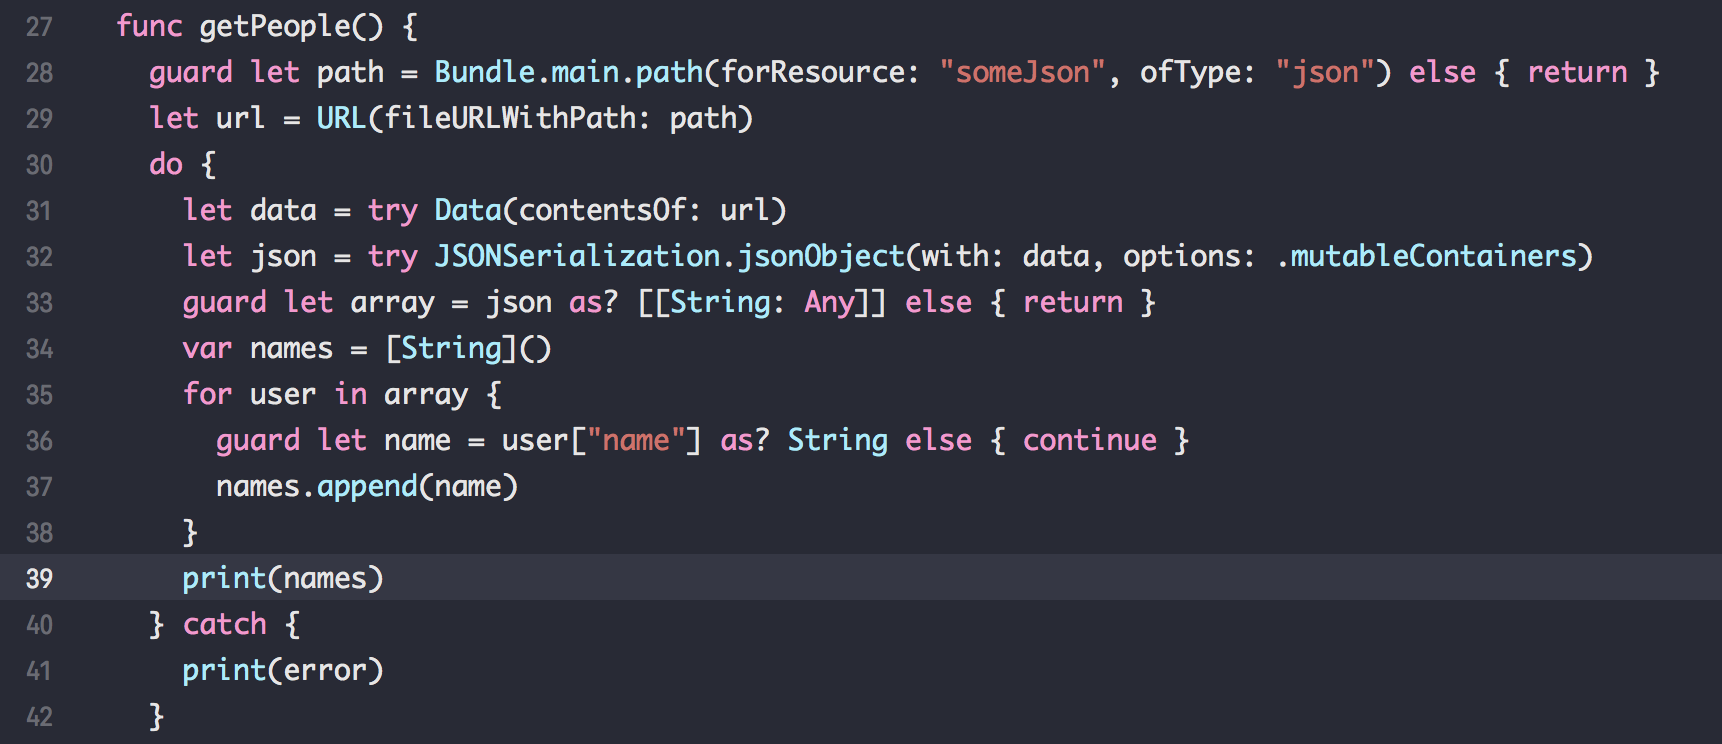Viewport: 1722px width, 744px height.
Task: Click line number 42 in the gutter
Action: click(x=39, y=717)
